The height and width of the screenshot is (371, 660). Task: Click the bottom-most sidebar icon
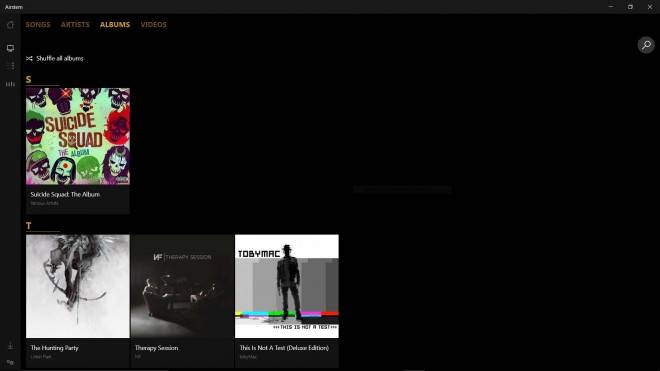(x=10, y=362)
